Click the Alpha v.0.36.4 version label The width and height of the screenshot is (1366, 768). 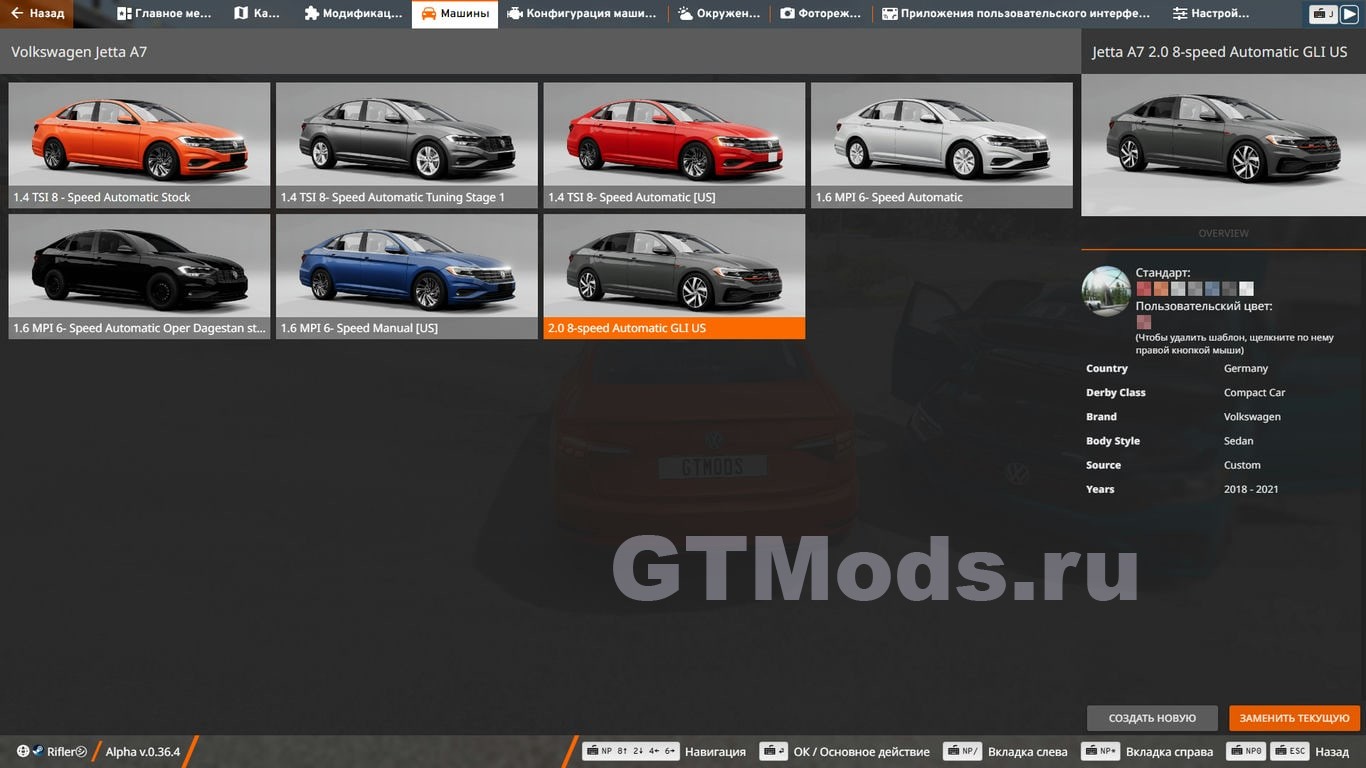[x=143, y=752]
